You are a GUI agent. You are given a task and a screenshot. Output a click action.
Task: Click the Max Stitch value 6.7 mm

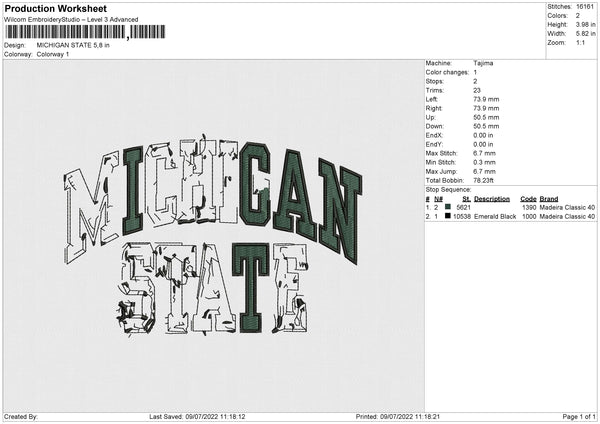tap(484, 153)
